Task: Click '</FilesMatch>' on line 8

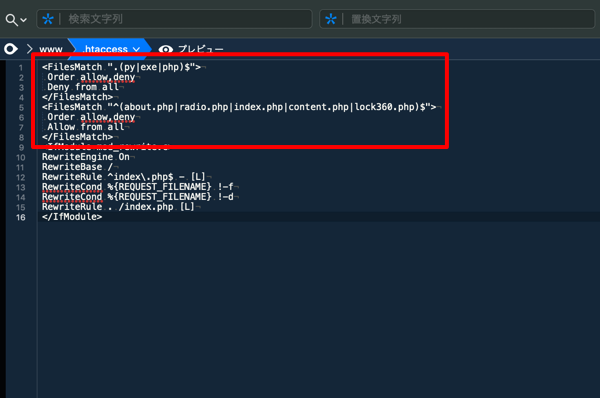Action: (77, 137)
